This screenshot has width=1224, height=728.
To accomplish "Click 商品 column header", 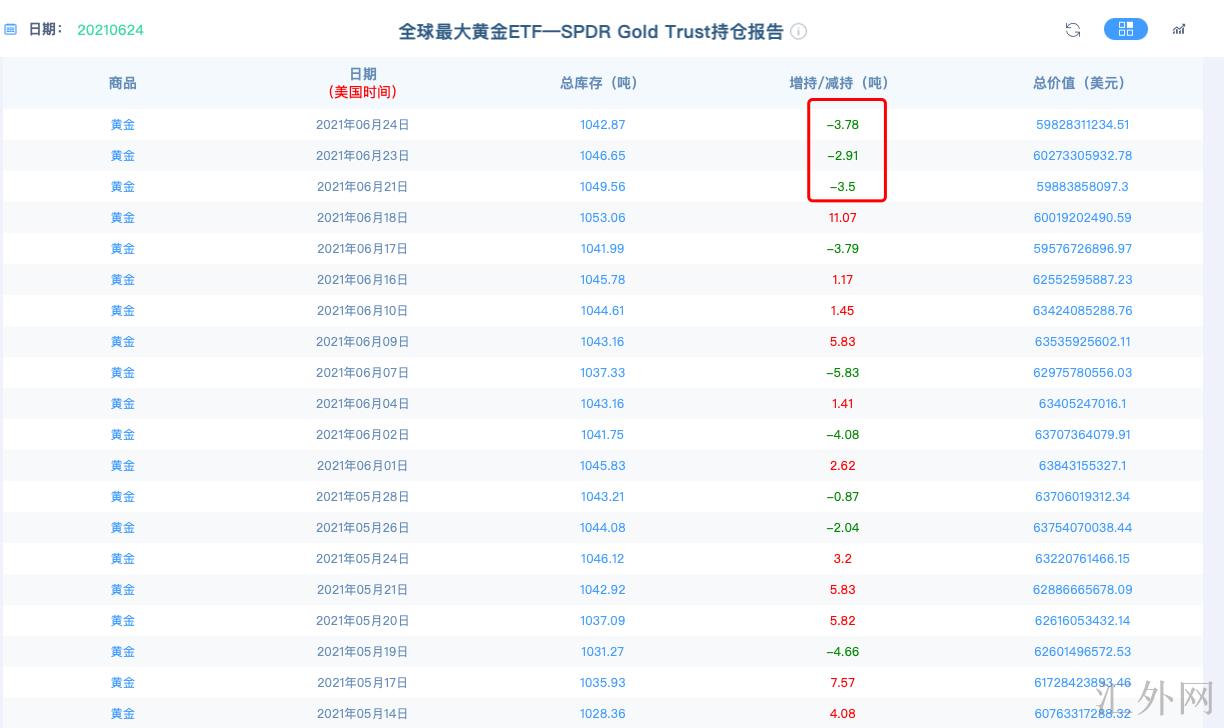I will 123,83.
